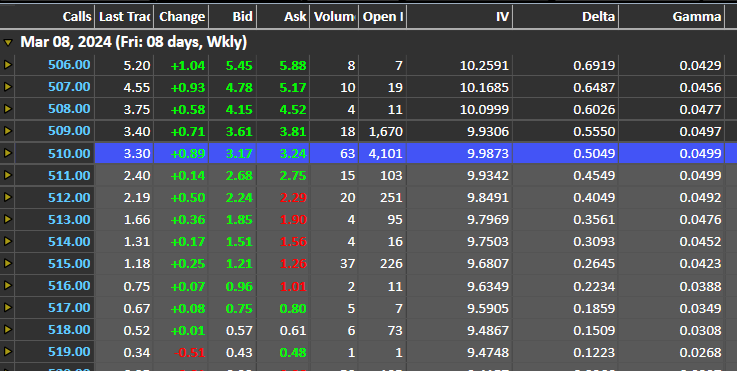The image size is (737, 371).
Task: Click the 9.4867 IV value
Action: pyautogui.click(x=488, y=330)
